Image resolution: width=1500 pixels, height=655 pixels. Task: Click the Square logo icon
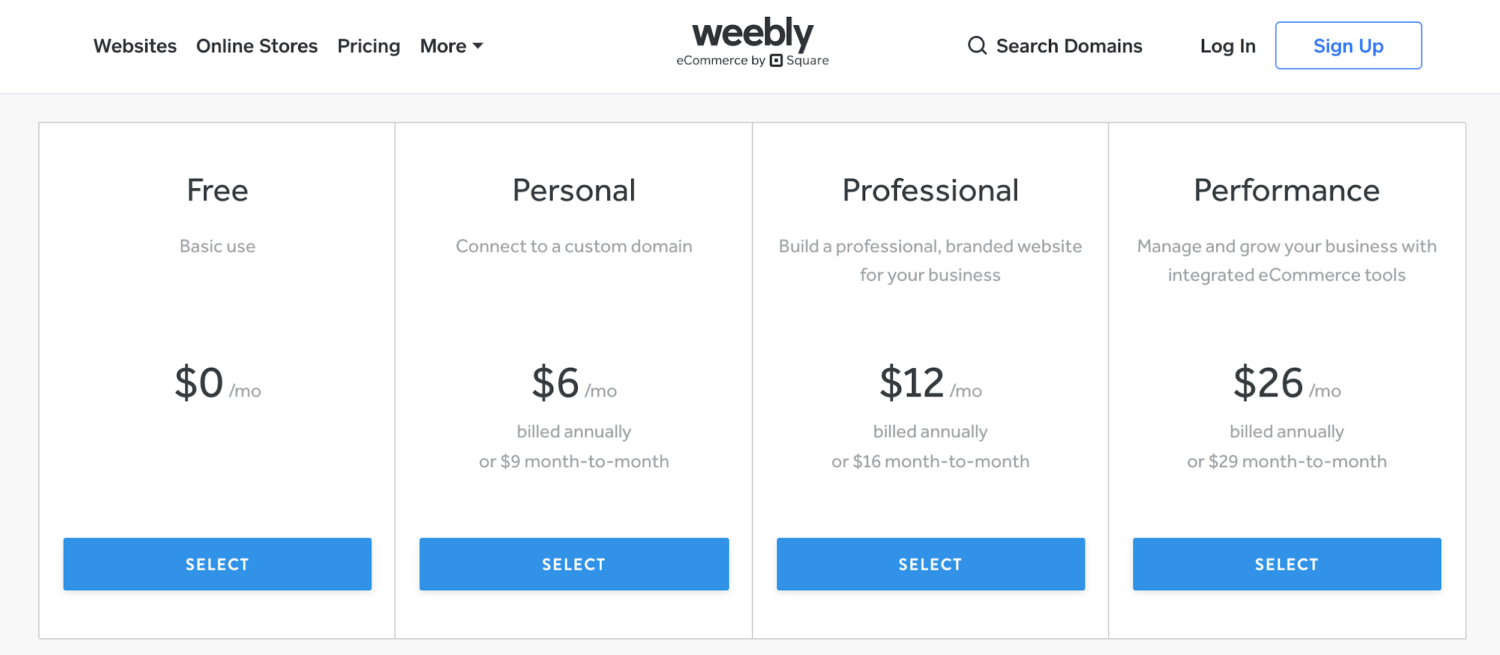(776, 61)
